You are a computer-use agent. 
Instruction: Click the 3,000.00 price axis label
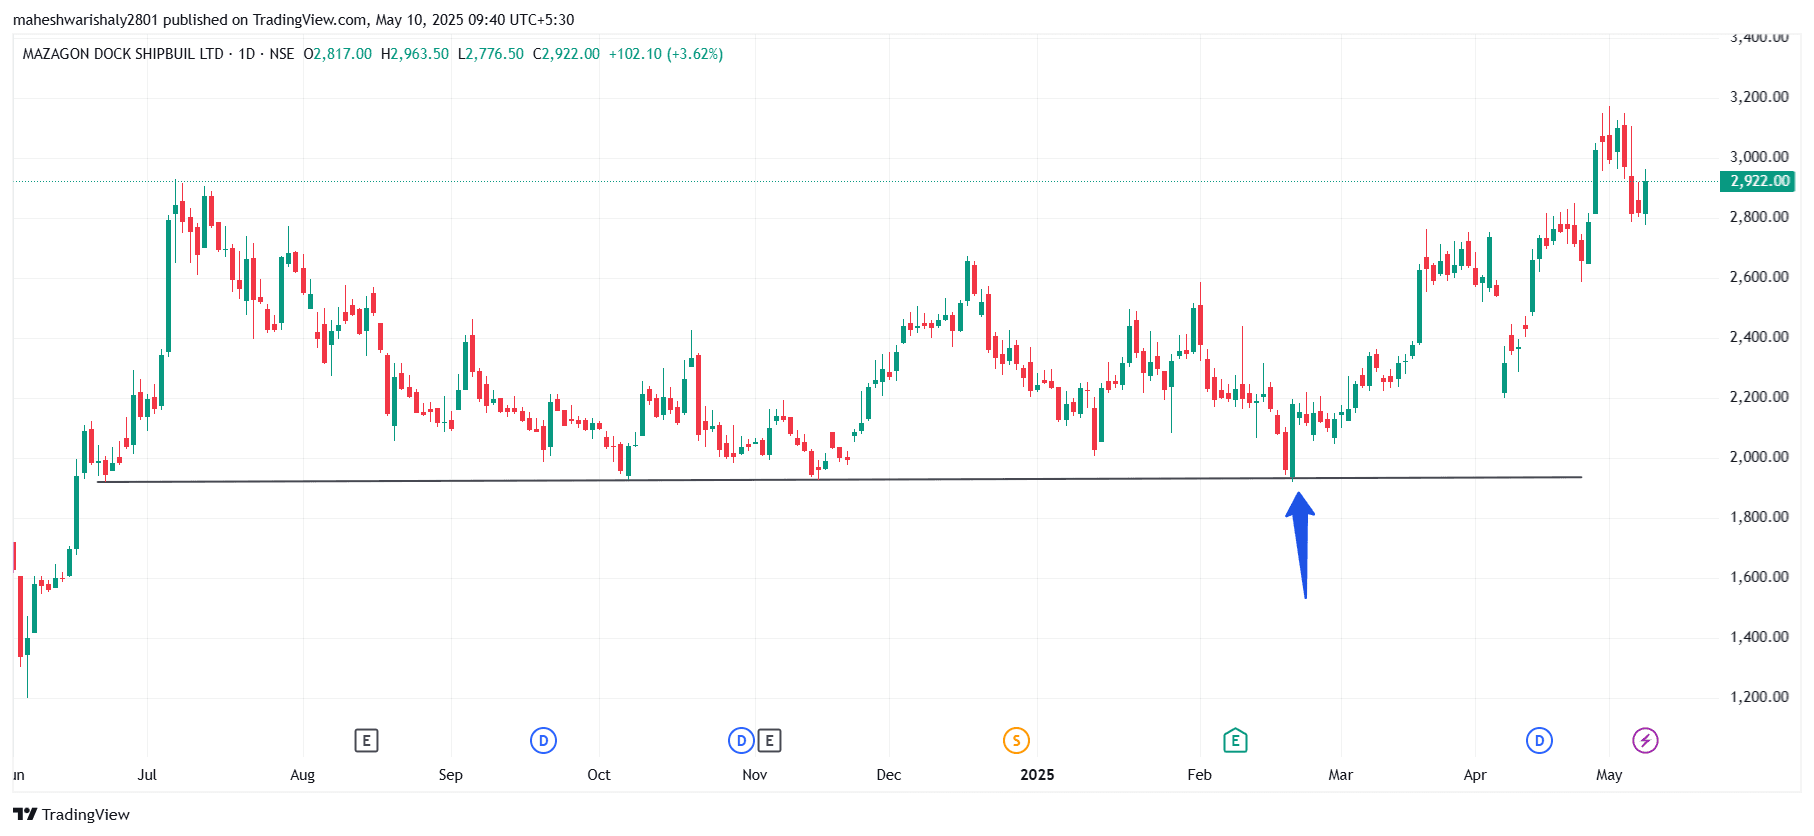(x=1759, y=157)
